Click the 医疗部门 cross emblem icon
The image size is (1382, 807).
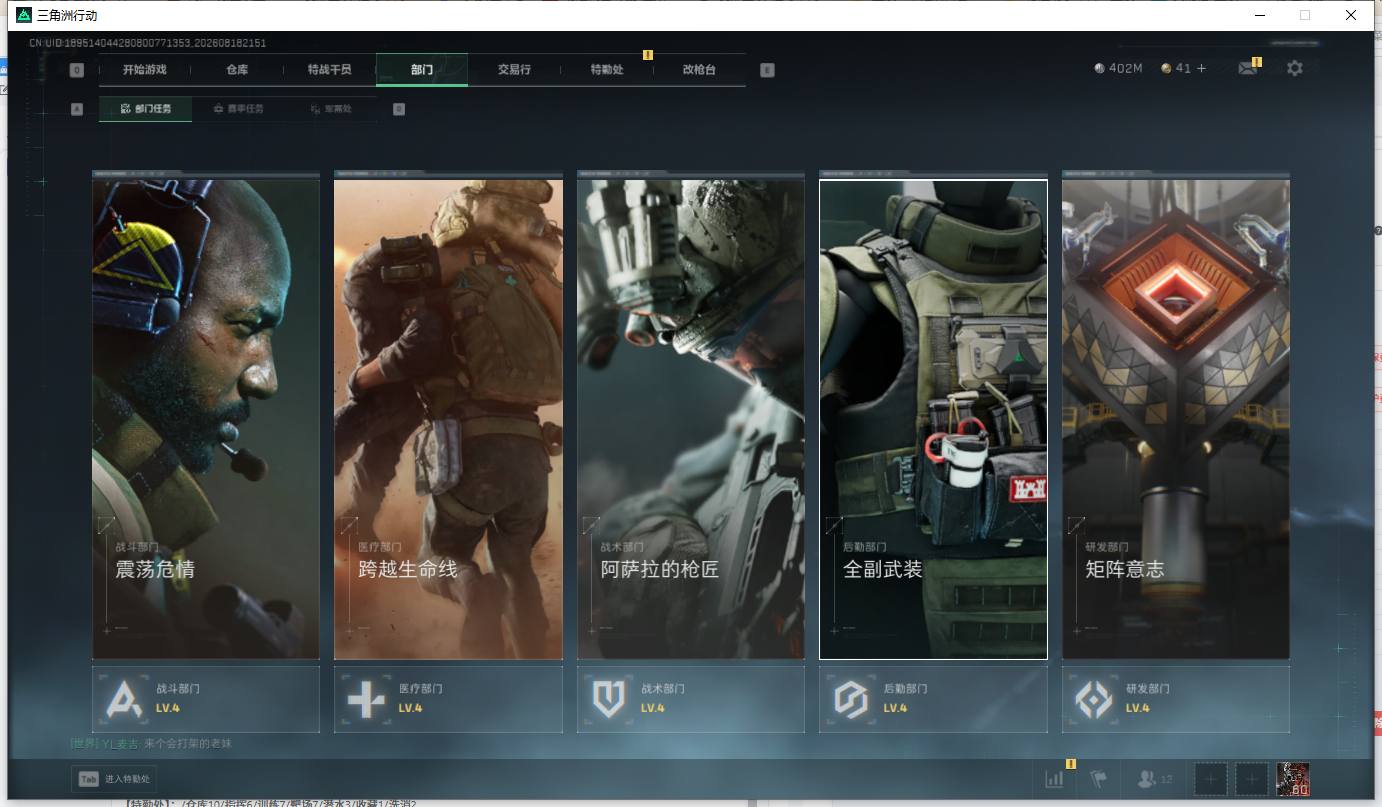[x=366, y=699]
